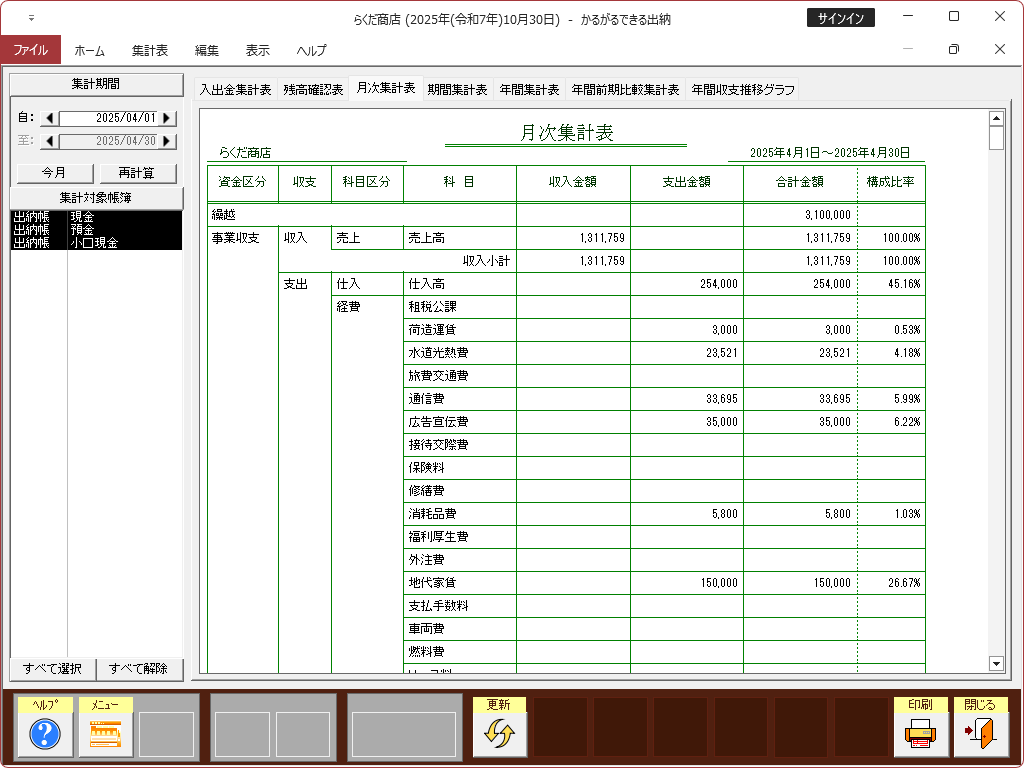Viewport: 1024px width, 768px height.
Task: Toggle the 小口現金 ledger selection
Action: 96,242
